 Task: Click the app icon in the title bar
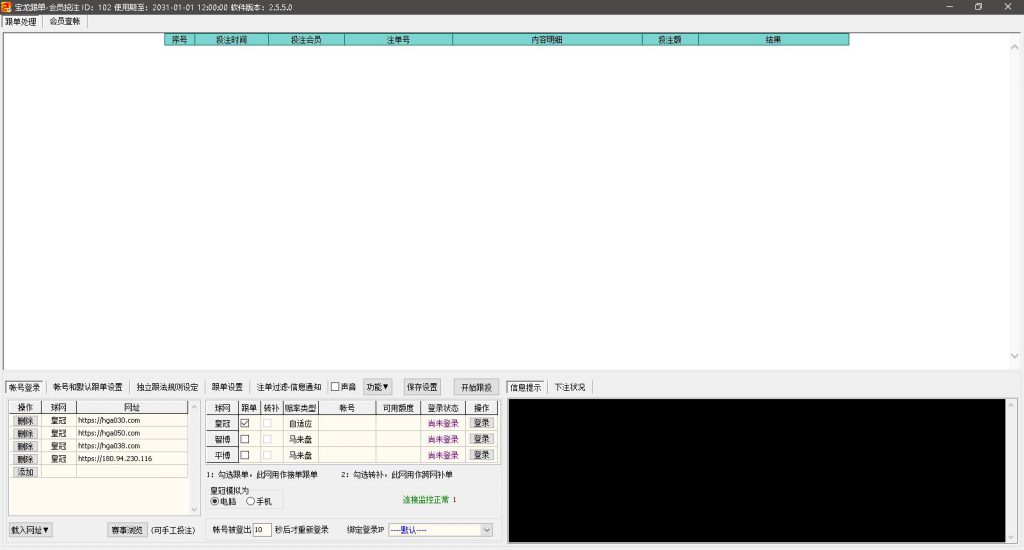tap(7, 7)
